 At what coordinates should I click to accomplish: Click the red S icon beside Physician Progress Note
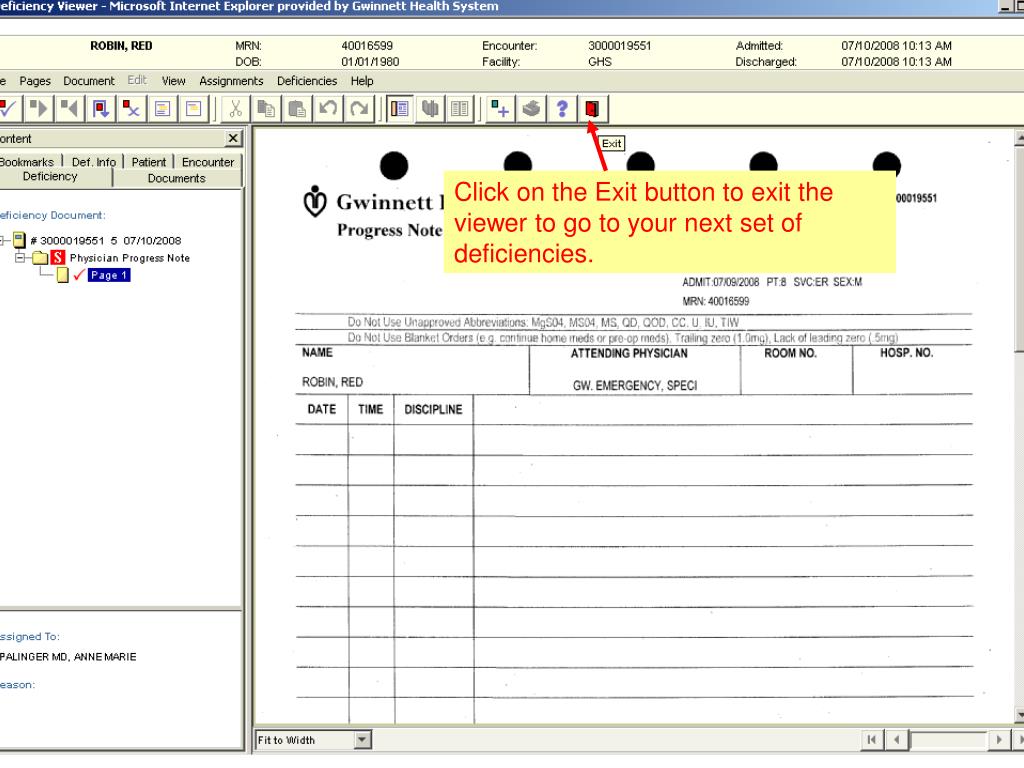pyautogui.click(x=58, y=257)
